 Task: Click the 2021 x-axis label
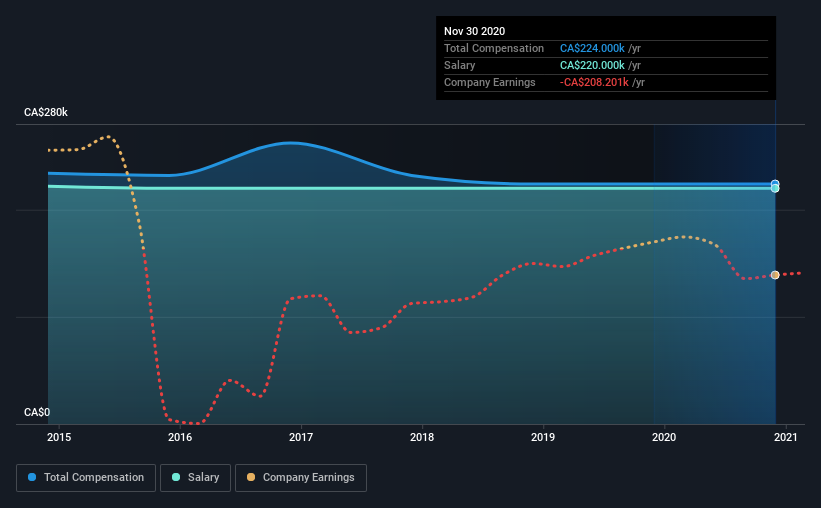point(785,437)
